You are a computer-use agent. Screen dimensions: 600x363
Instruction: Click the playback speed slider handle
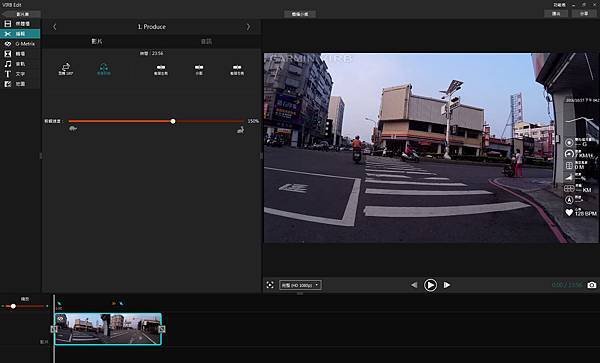coord(173,121)
